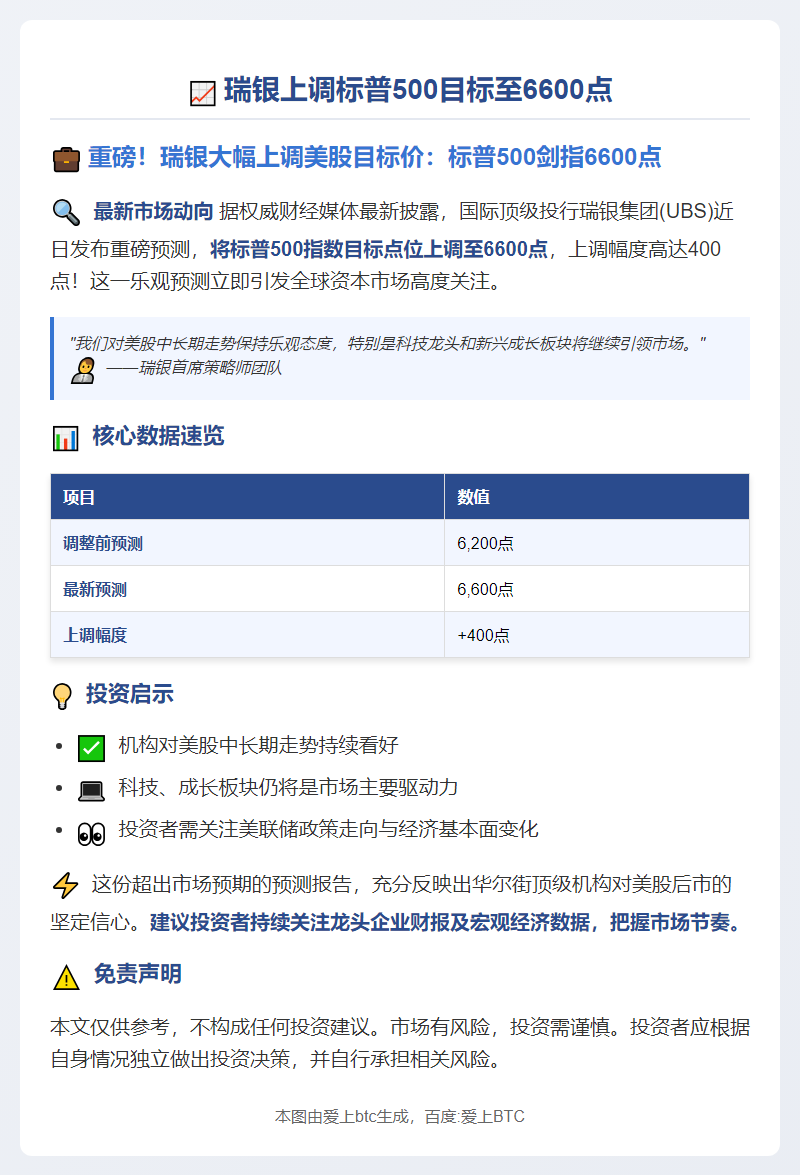The width and height of the screenshot is (800, 1175).
Task: Click the bullet 科技、成长板块仍将是市场主要驱动力
Action: [288, 787]
